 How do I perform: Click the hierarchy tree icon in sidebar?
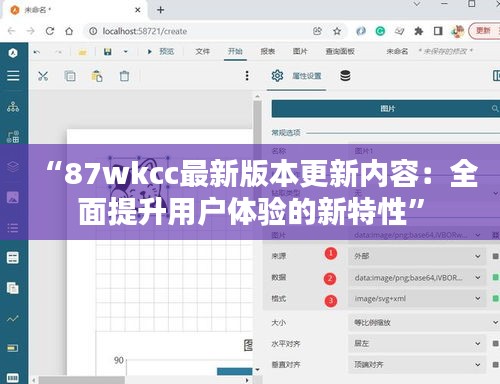pyautogui.click(x=13, y=107)
